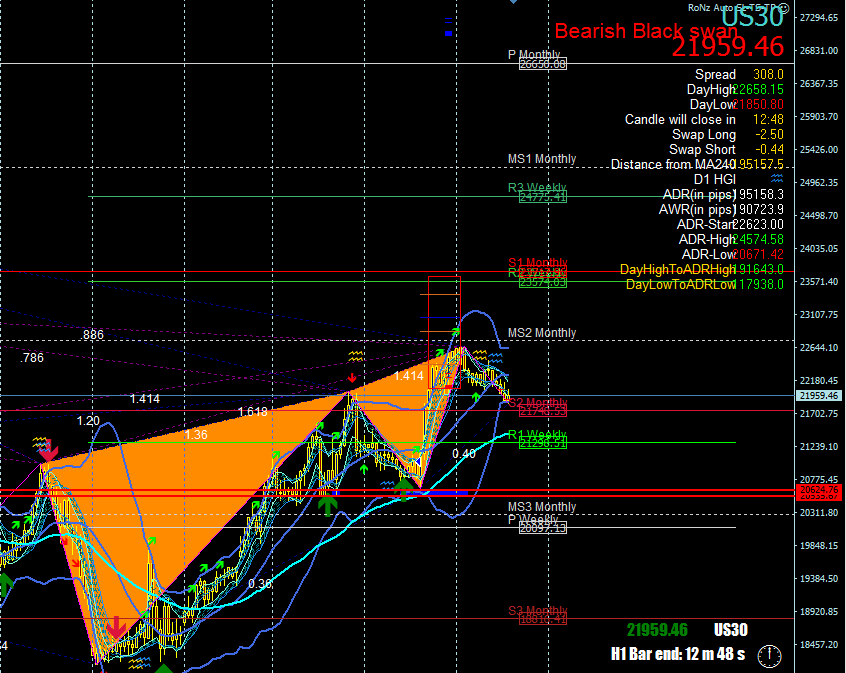Click the ADR-High value 24574.58
The width and height of the screenshot is (846, 673).
point(759,239)
